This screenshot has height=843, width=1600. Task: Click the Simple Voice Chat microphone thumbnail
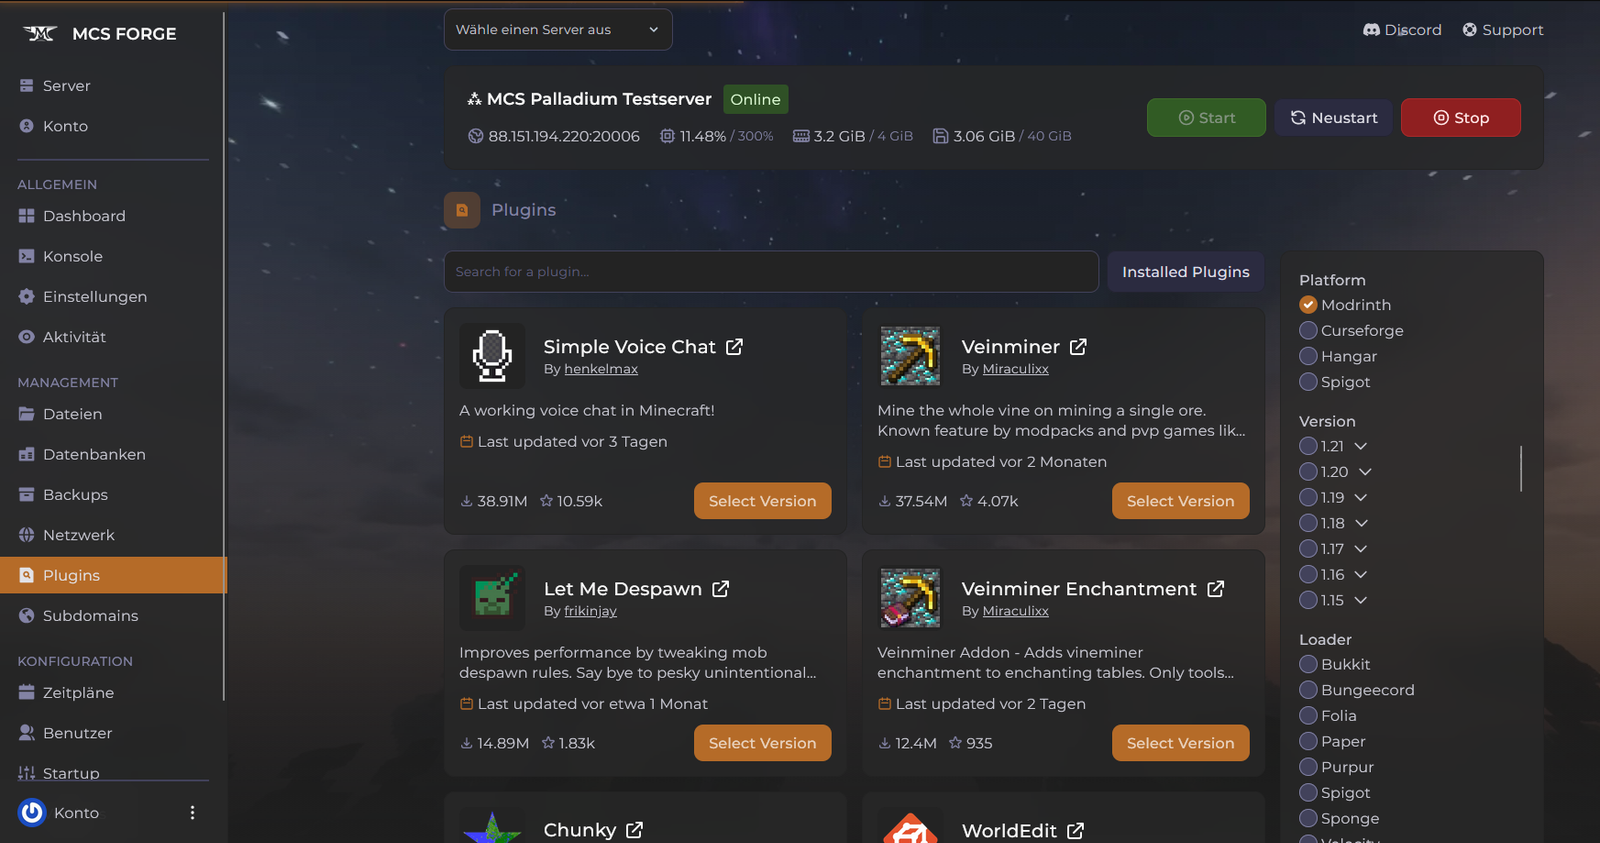(x=492, y=356)
